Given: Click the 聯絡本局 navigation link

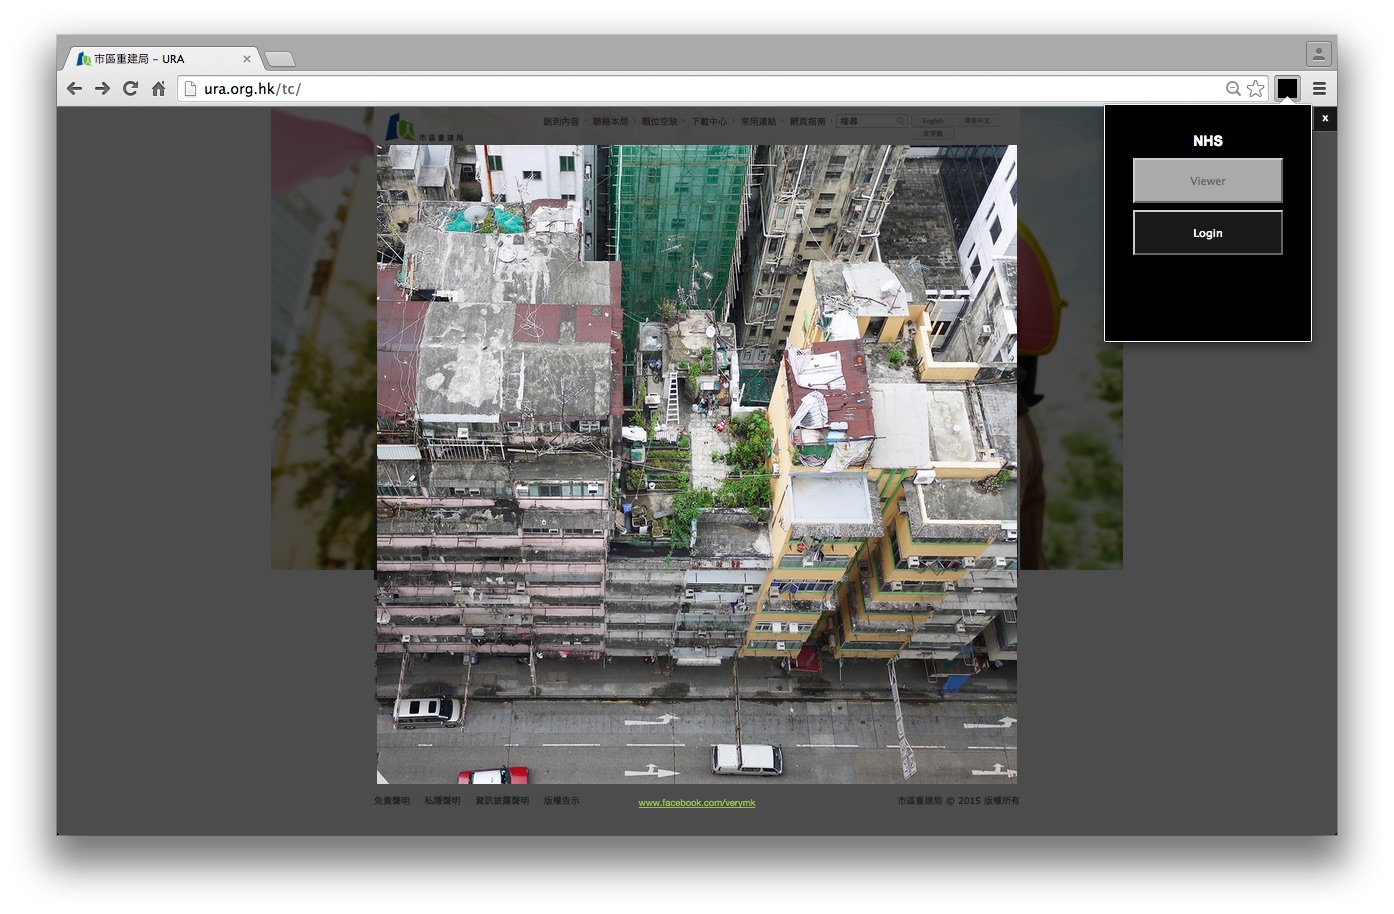Looking at the screenshot, I should (x=610, y=122).
